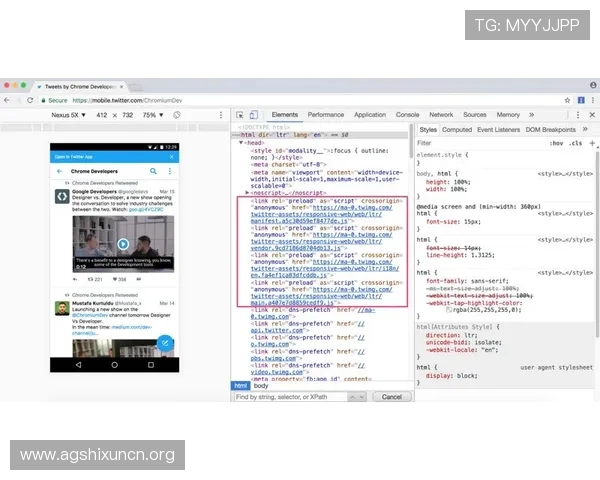Image resolution: width=600 pixels, height=480 pixels.
Task: Open the Twitter three-dot overflow menu
Action: [x=169, y=172]
